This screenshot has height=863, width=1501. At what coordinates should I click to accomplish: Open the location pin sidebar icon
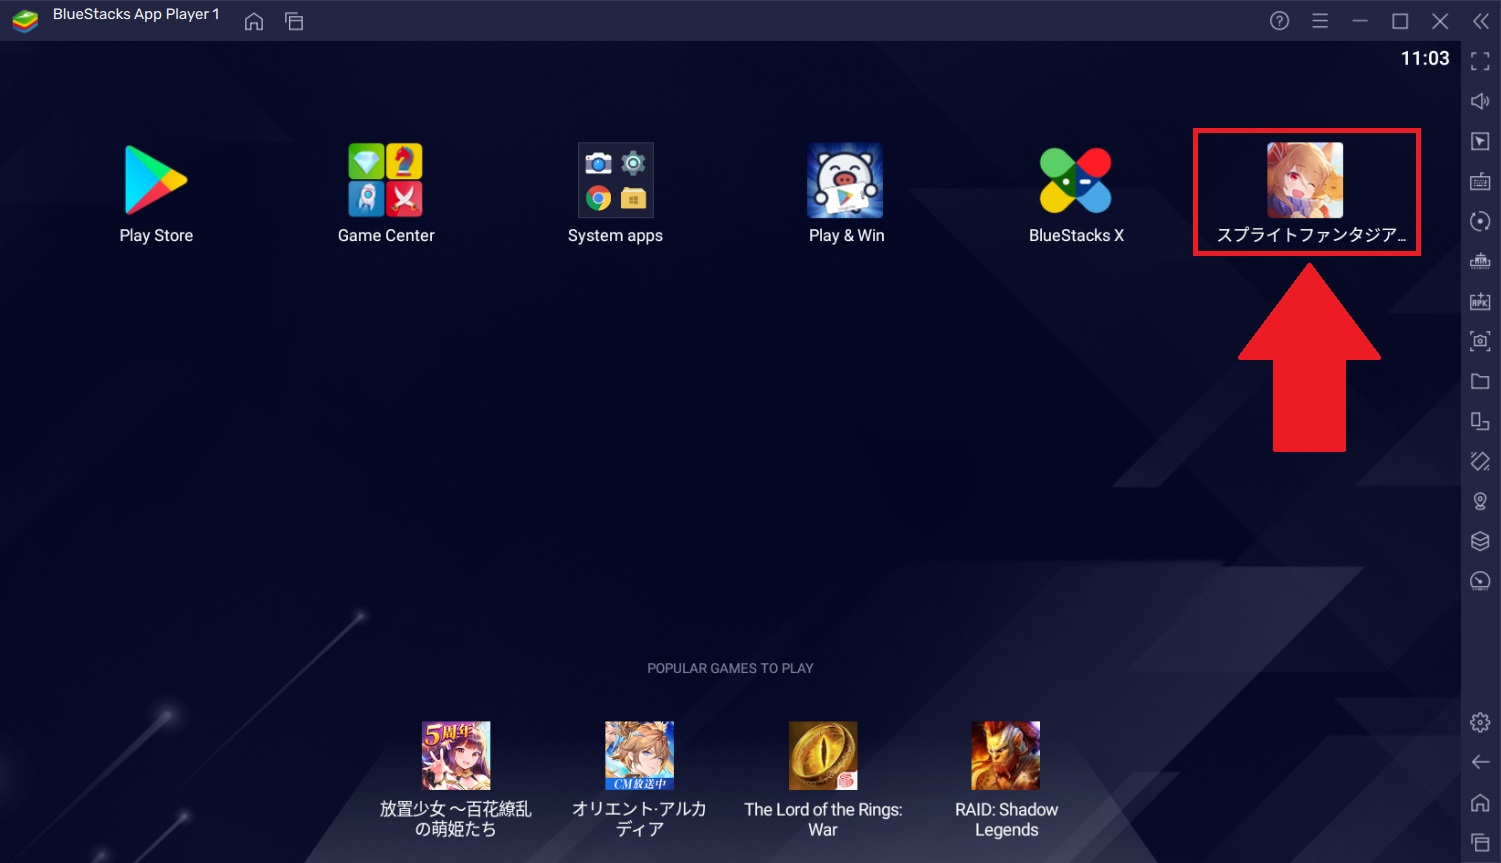pos(1480,501)
